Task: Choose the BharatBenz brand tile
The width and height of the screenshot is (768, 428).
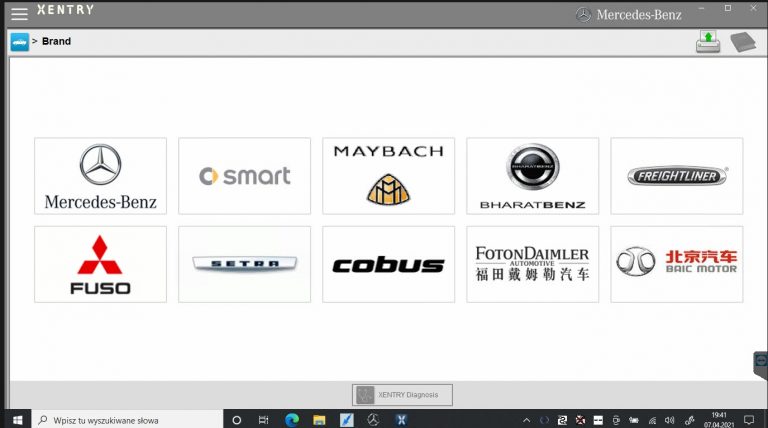Action: (532, 176)
